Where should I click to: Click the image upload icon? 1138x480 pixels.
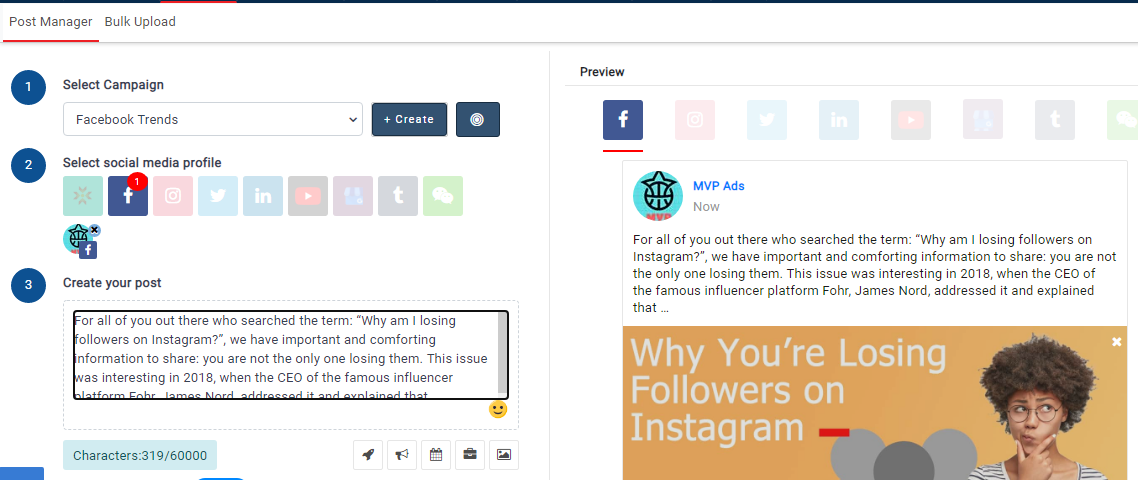(x=504, y=455)
